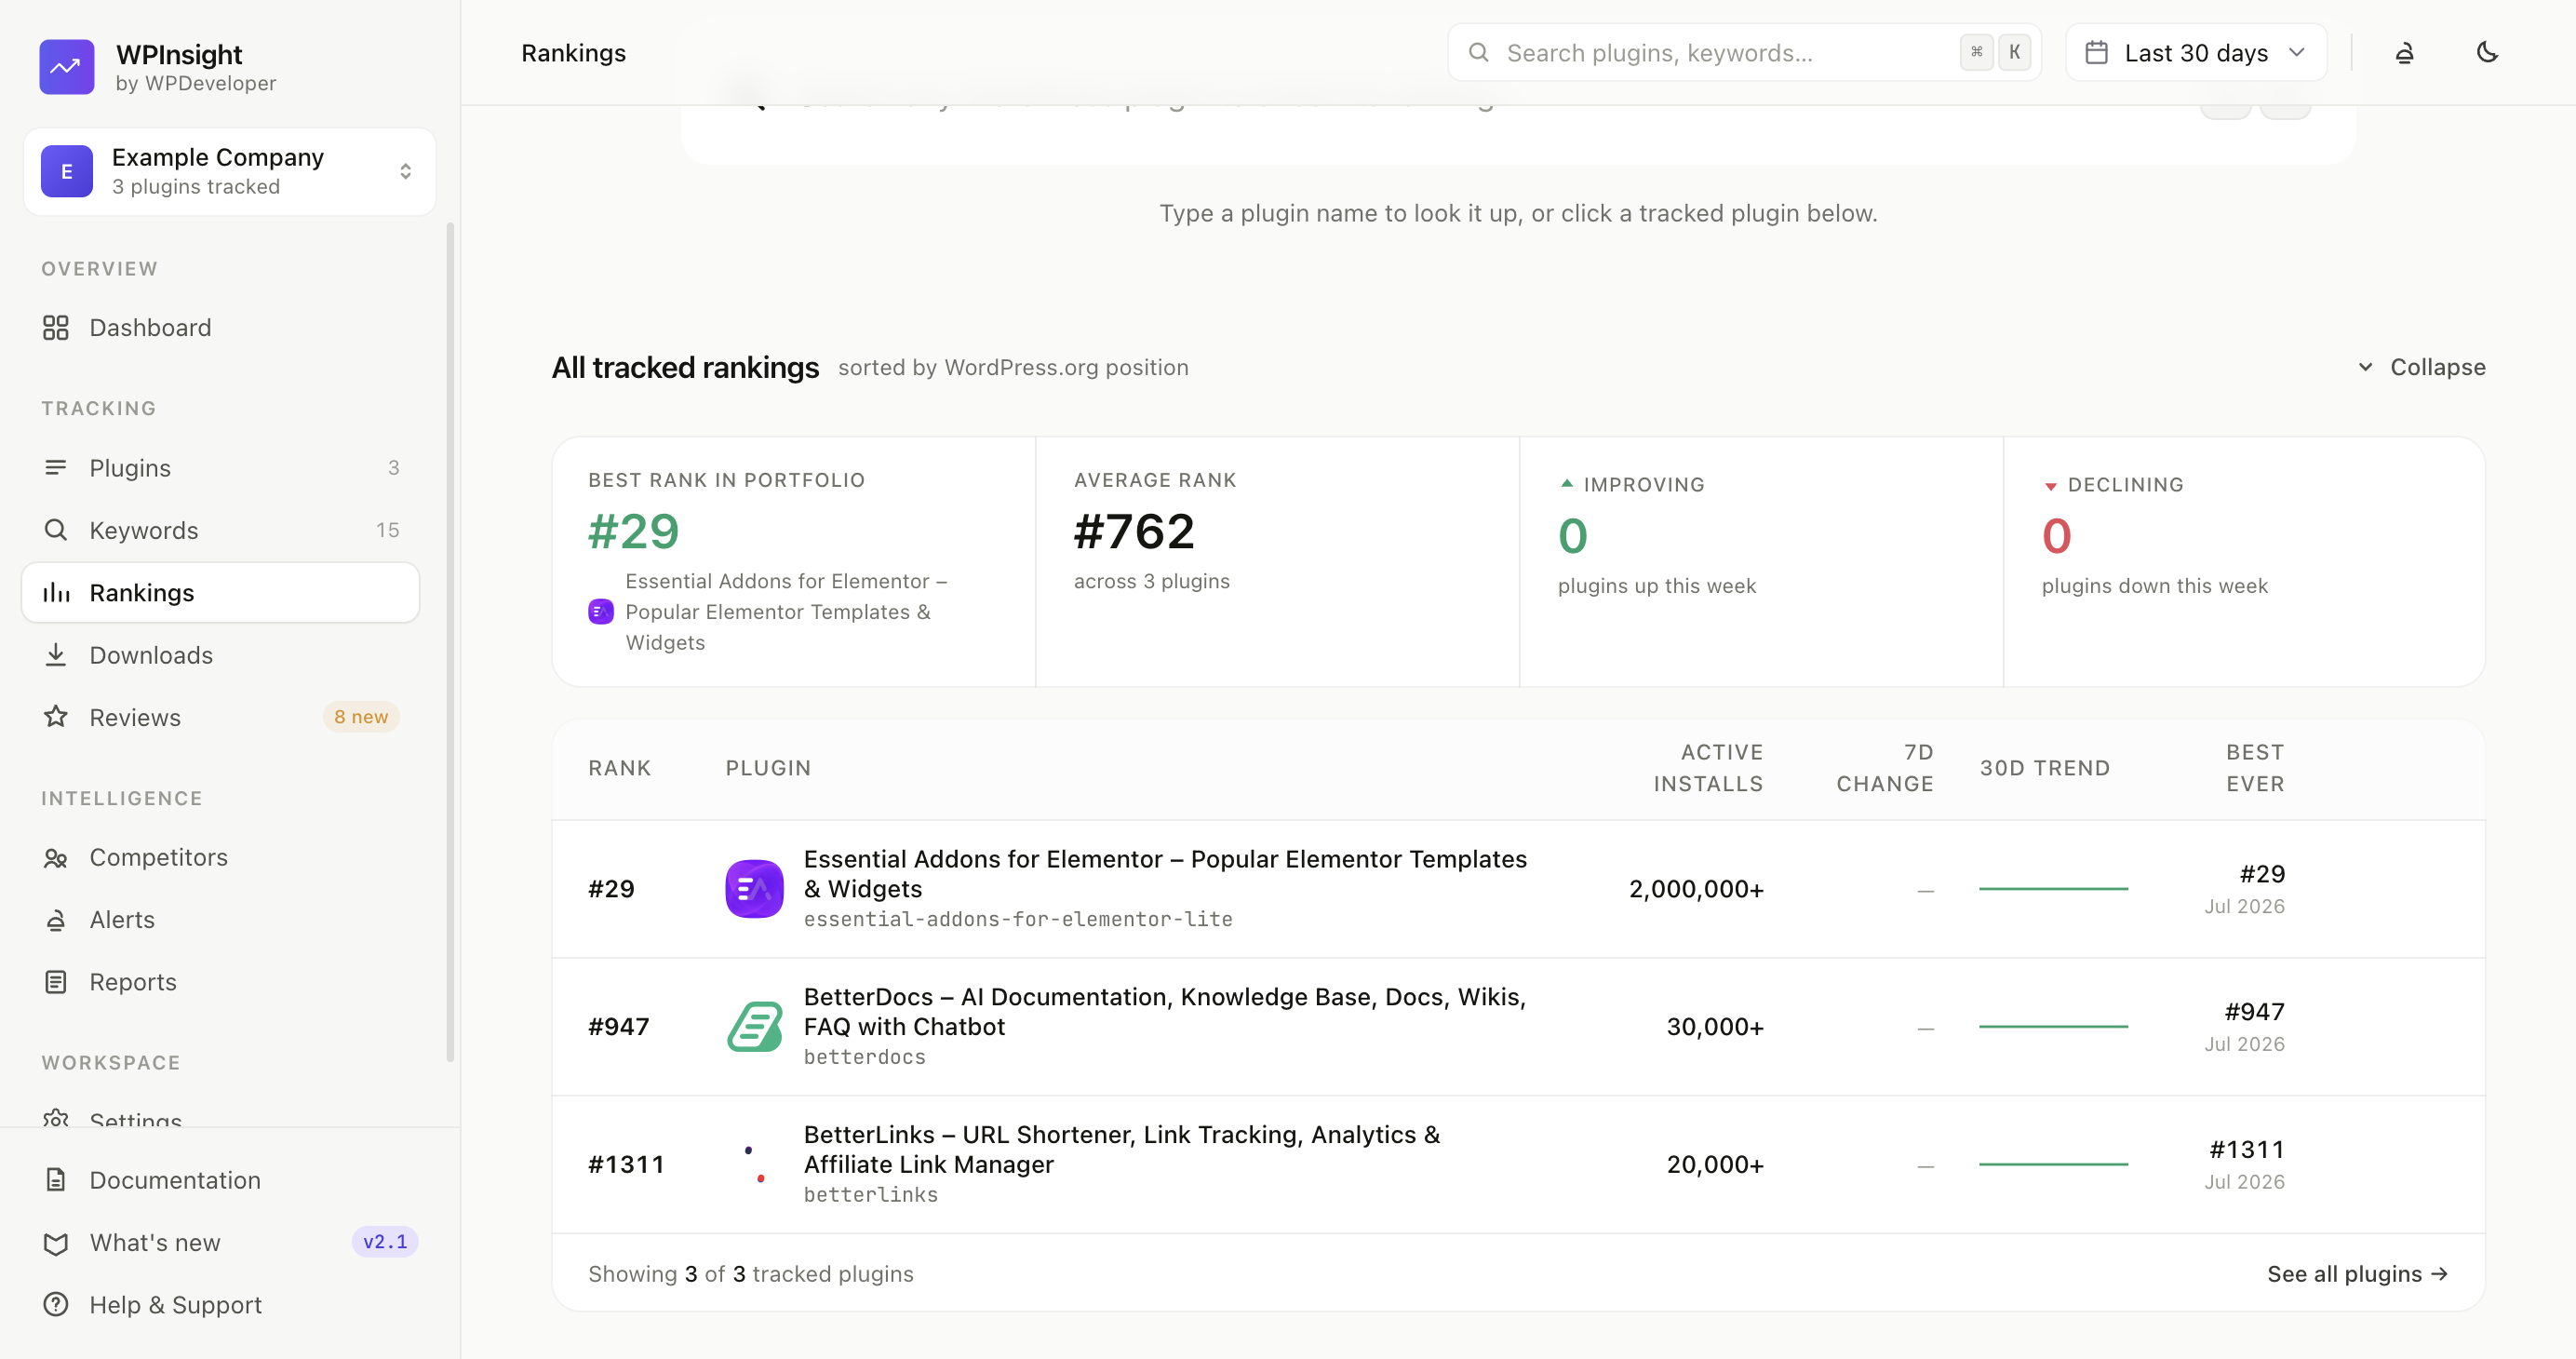Click the BetterDocs plugin icon in table
The height and width of the screenshot is (1359, 2576).
[x=754, y=1027]
